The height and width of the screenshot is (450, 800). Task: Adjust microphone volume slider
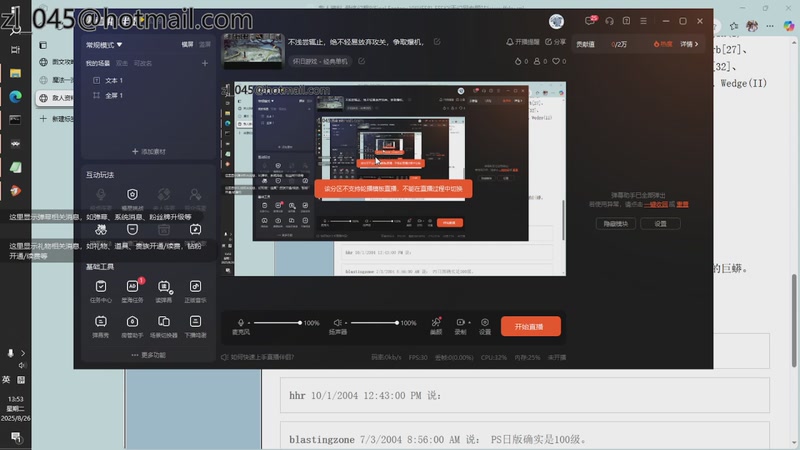pyautogui.click(x=277, y=322)
